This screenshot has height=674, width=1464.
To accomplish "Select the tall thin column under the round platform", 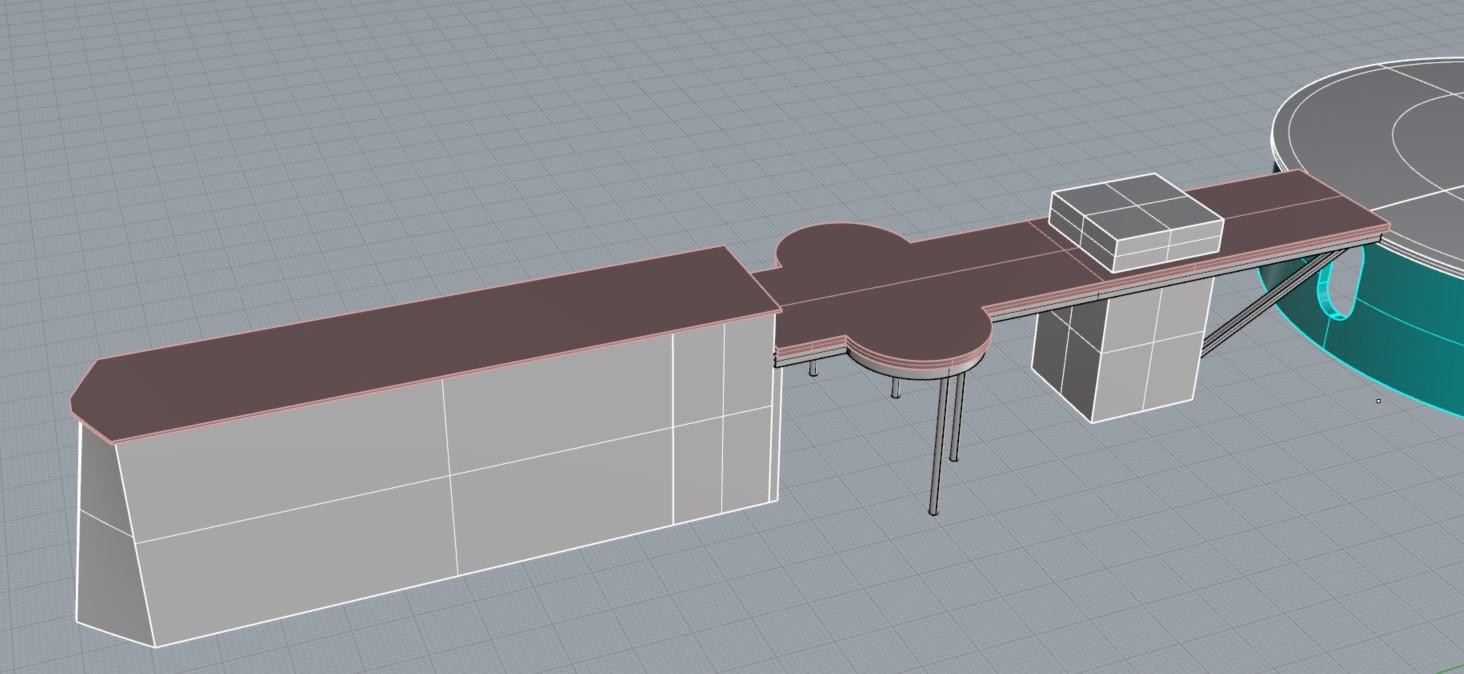I will pyautogui.click(x=937, y=445).
